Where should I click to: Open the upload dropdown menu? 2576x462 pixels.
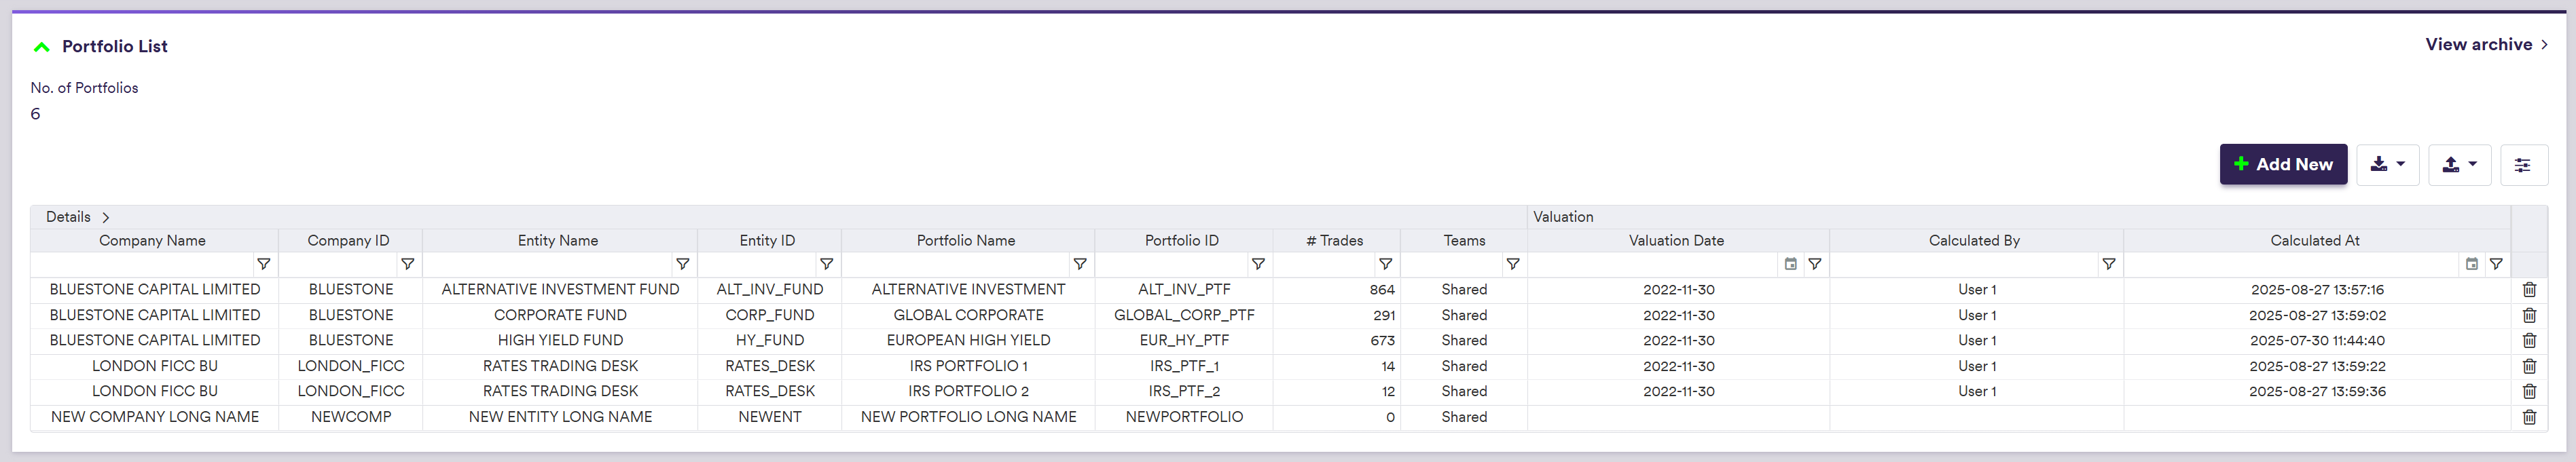pyautogui.click(x=2459, y=165)
